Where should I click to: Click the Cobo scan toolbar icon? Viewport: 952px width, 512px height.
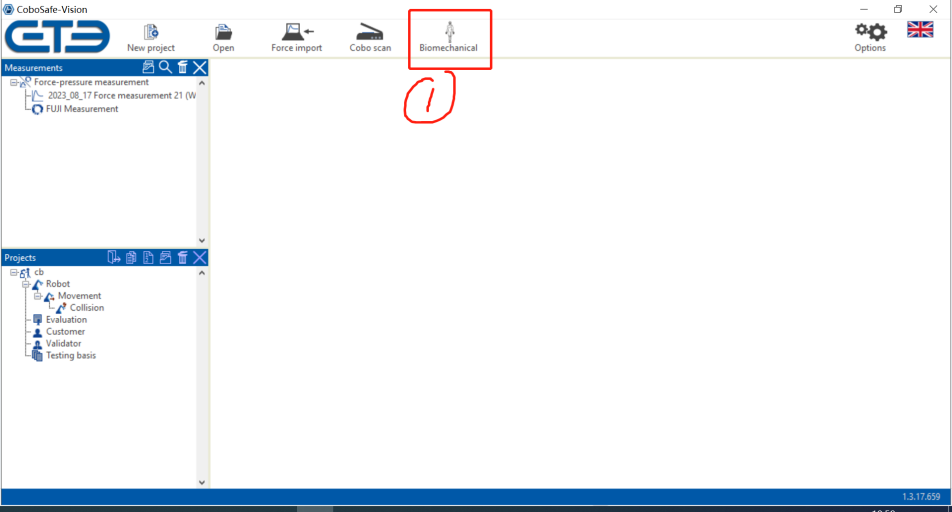[370, 37]
